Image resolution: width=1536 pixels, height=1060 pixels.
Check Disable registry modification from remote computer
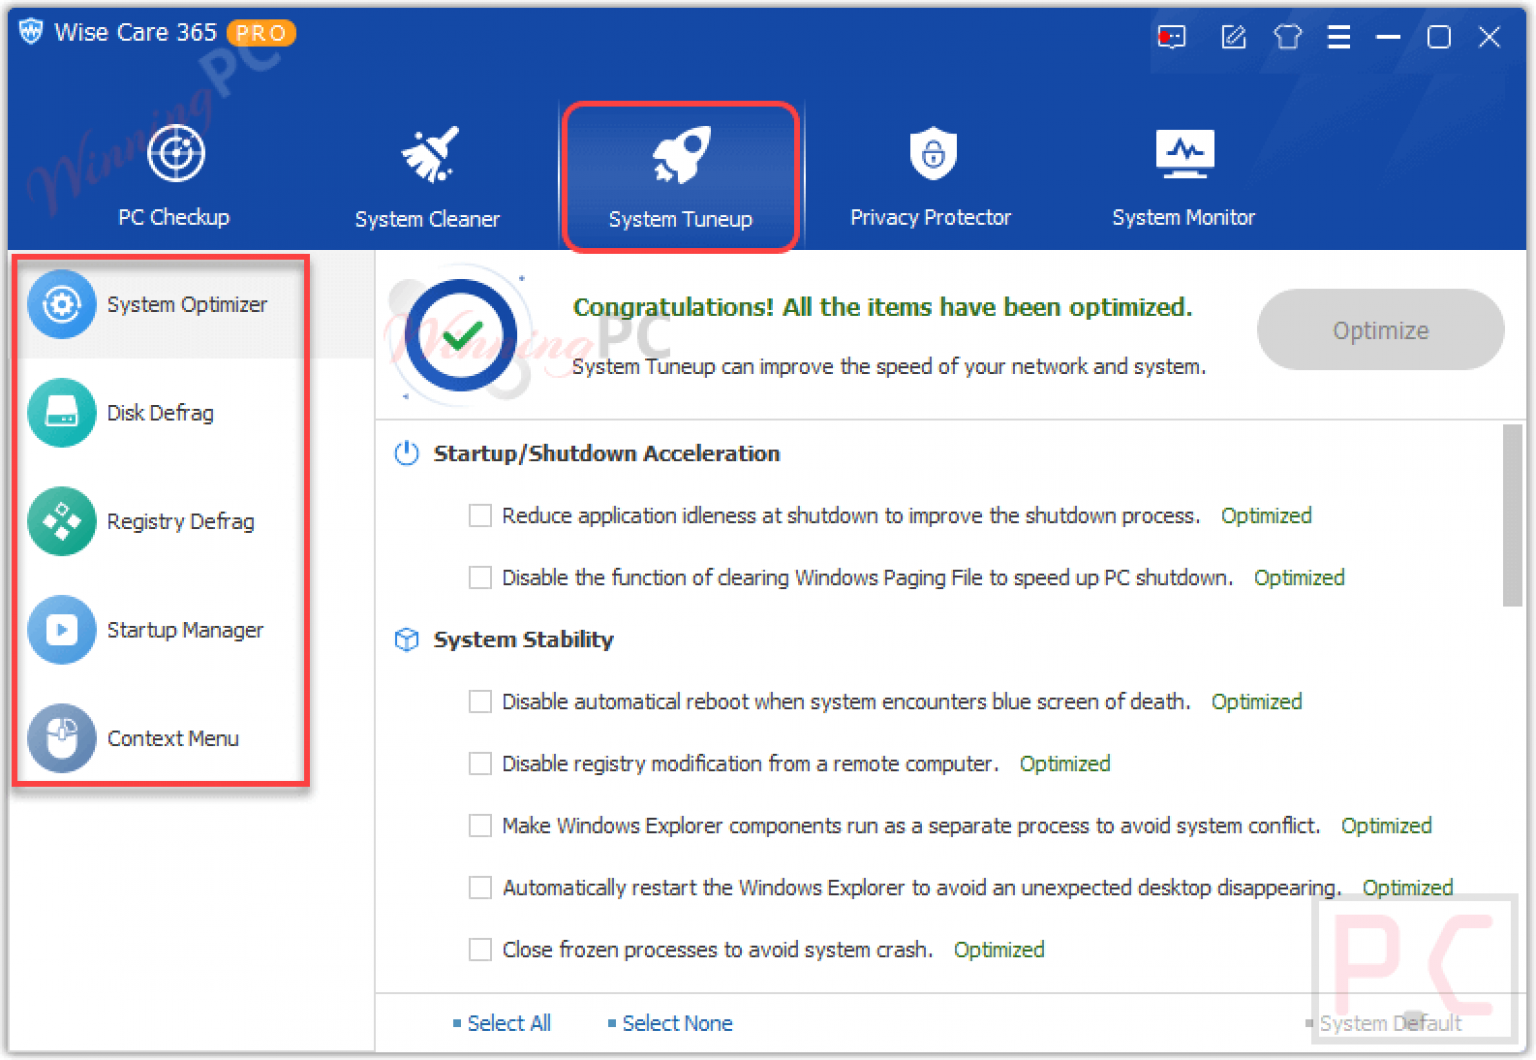pyautogui.click(x=481, y=764)
